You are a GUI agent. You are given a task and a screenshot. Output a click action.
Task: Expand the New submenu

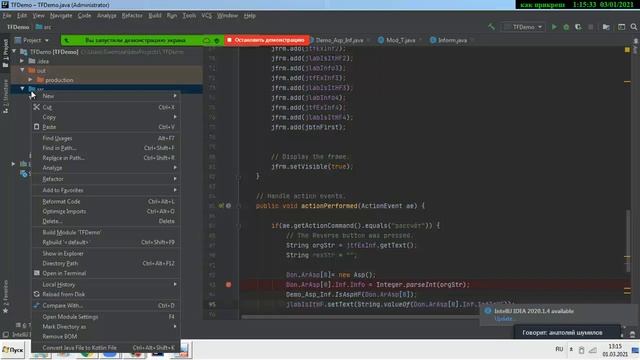point(106,96)
